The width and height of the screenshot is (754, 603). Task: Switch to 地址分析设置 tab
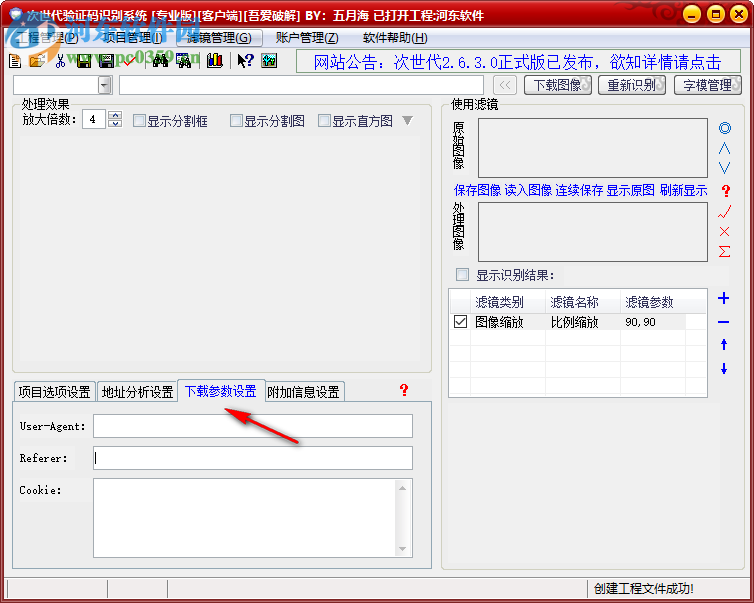pyautogui.click(x=138, y=392)
